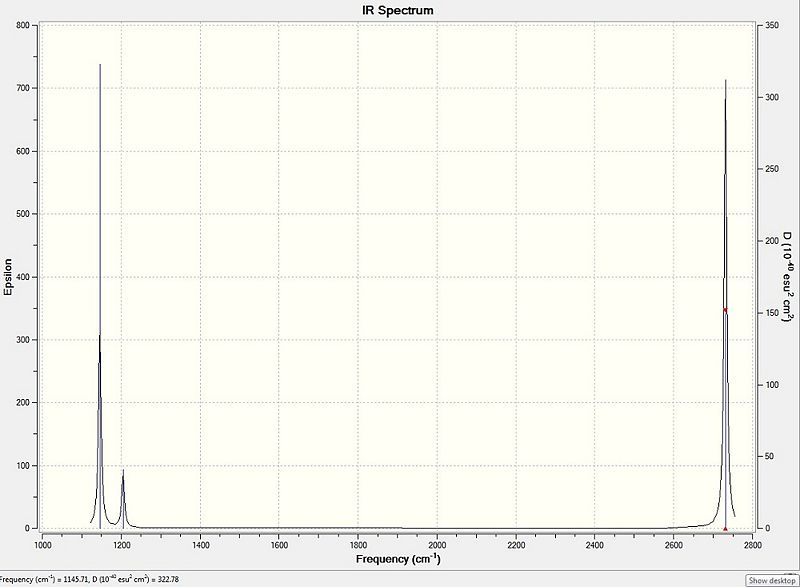Click the 1600 tick on frequency axis
This screenshot has width=800, height=587.
tap(279, 545)
